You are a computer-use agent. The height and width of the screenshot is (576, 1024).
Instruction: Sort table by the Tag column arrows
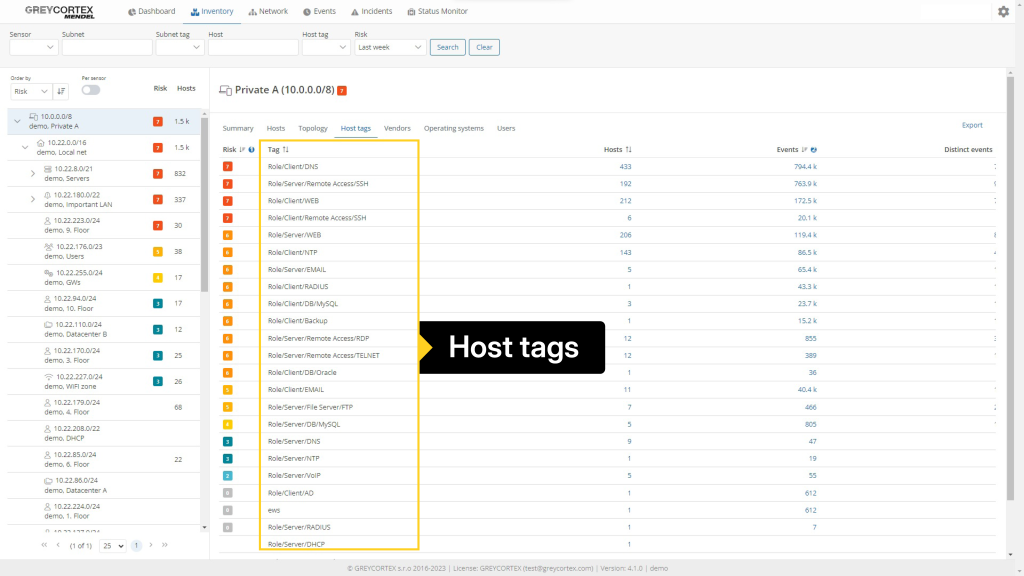[285, 149]
